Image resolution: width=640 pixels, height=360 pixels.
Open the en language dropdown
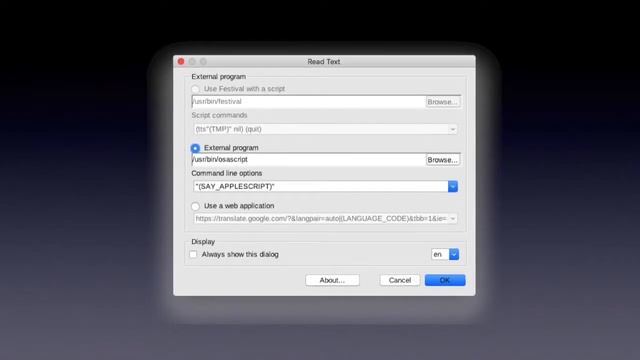(454, 254)
